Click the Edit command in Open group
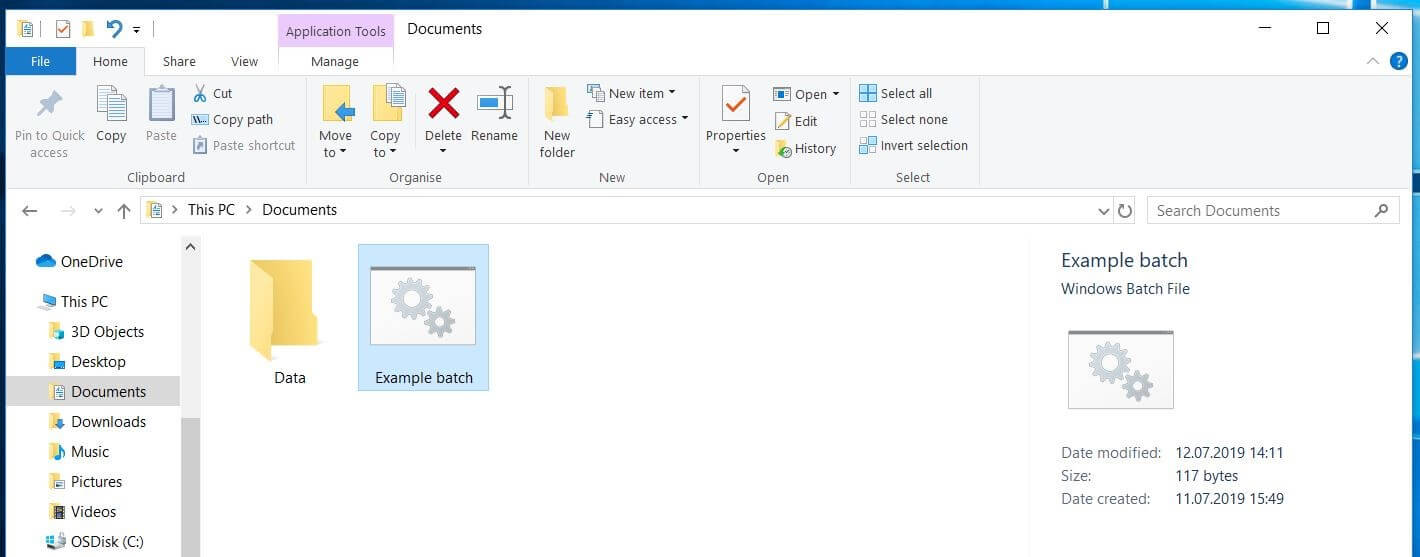Viewport: 1420px width, 557px height. point(796,121)
